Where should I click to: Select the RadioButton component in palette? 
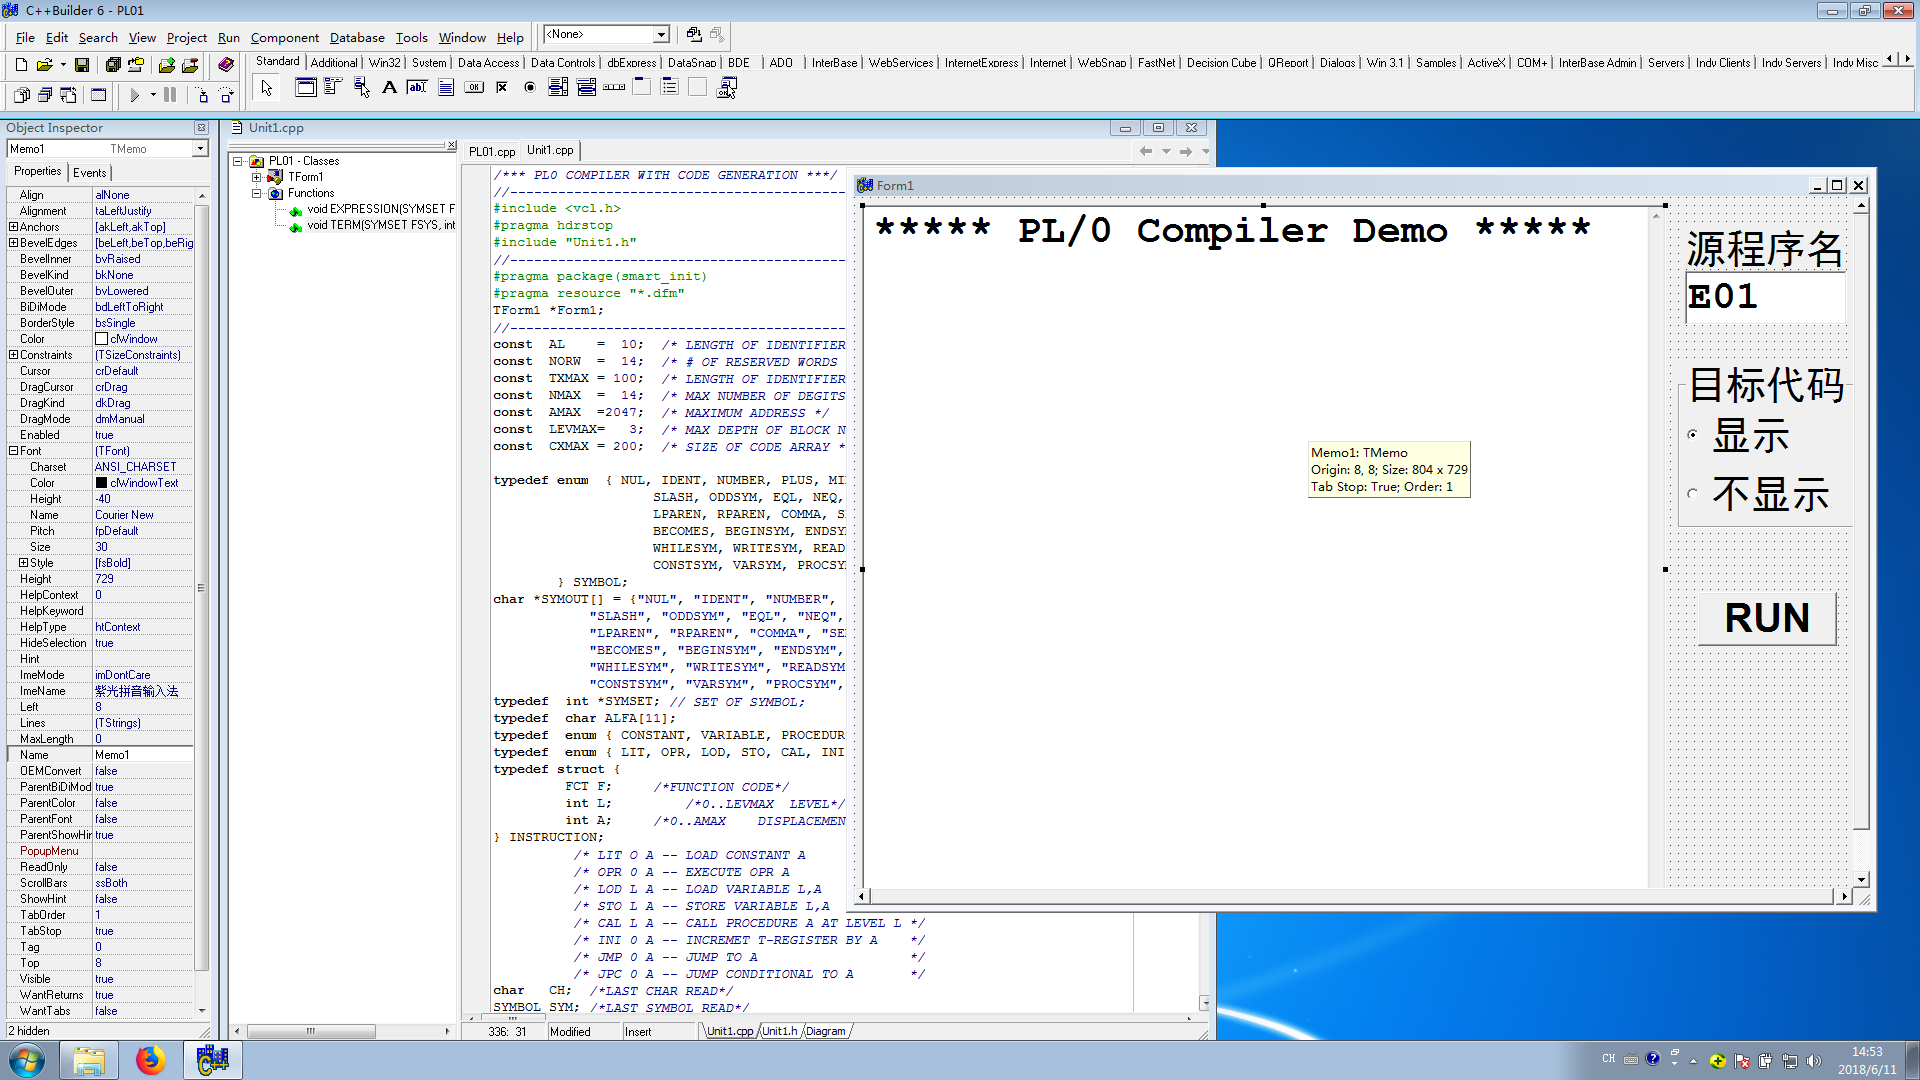tap(530, 88)
